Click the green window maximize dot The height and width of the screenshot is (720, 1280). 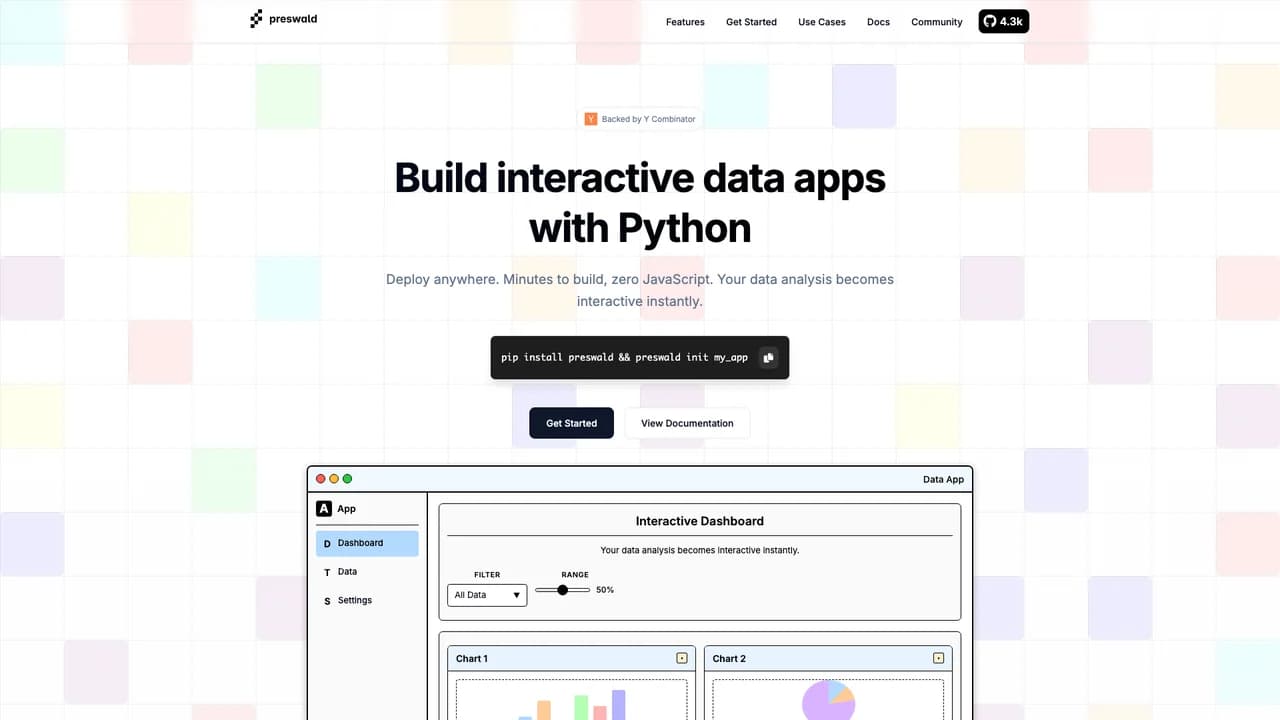[347, 479]
